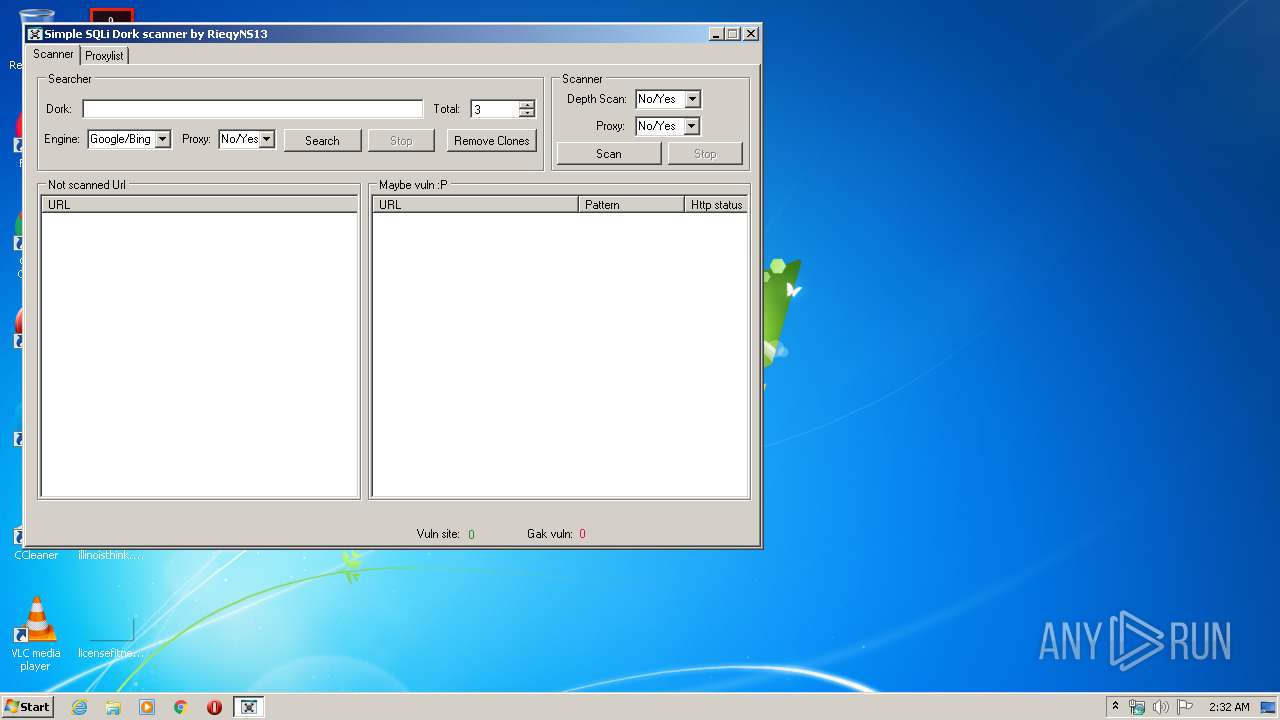Start the dork Search button

[x=322, y=141]
